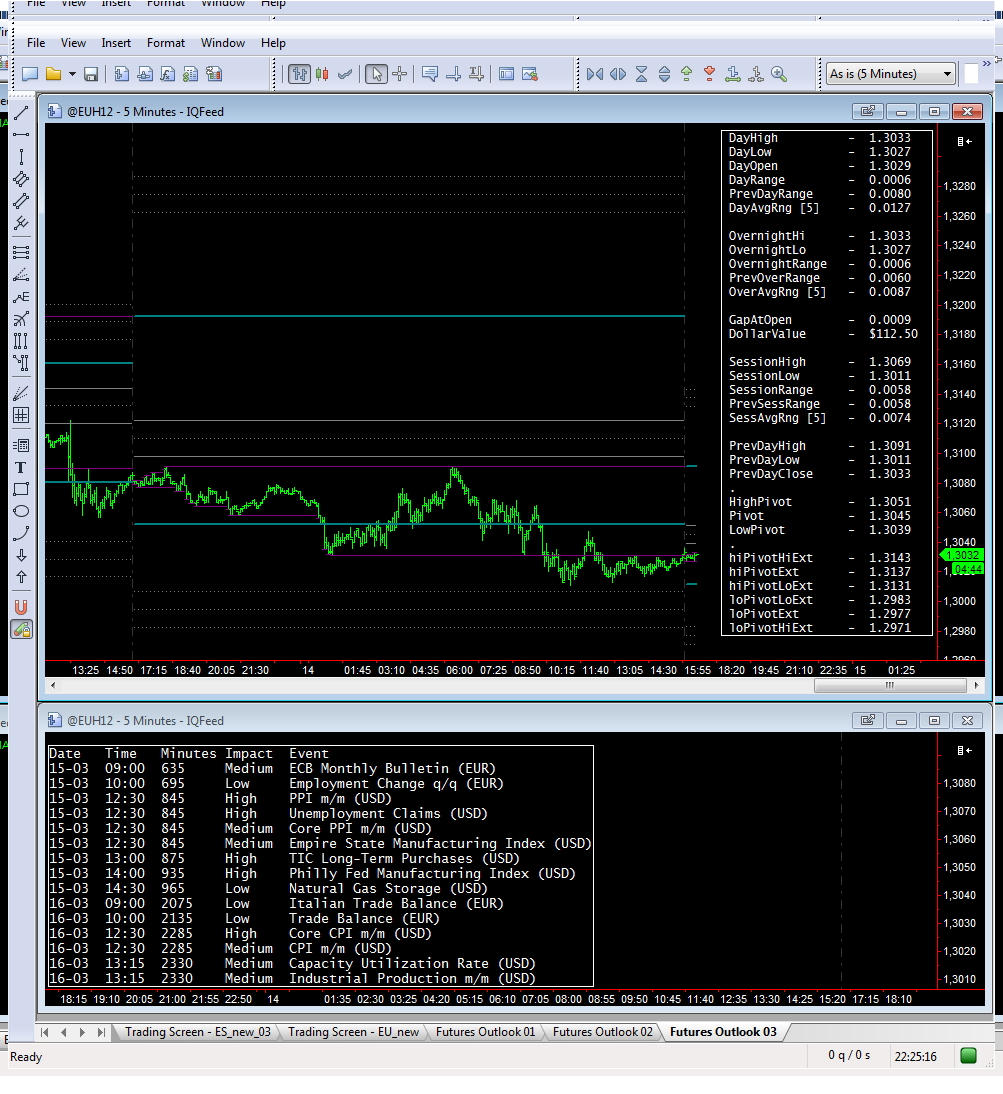Open the As is (5 Minutes) interval dropdown
This screenshot has width=1003, height=1094.
pos(891,74)
